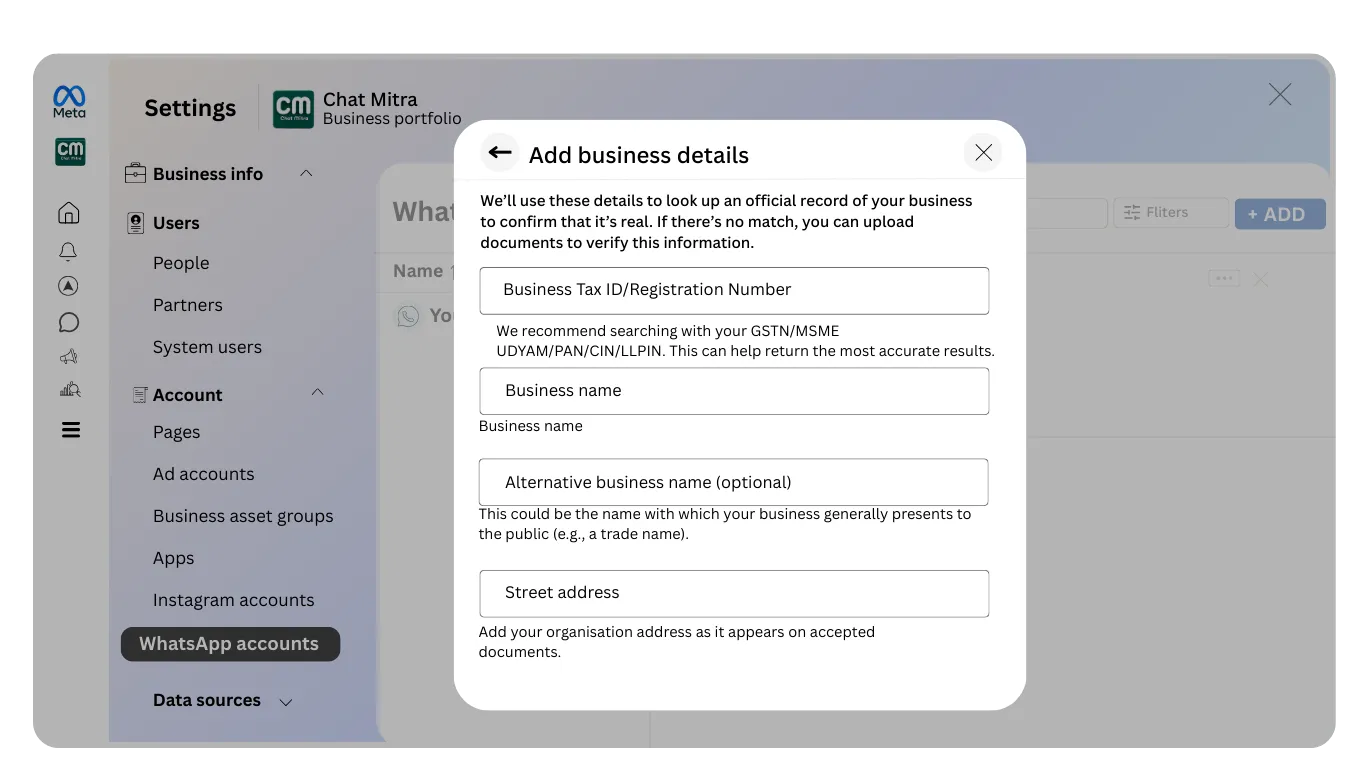The height and width of the screenshot is (768, 1366).
Task: Open insights via chart search icon
Action: pos(69,390)
